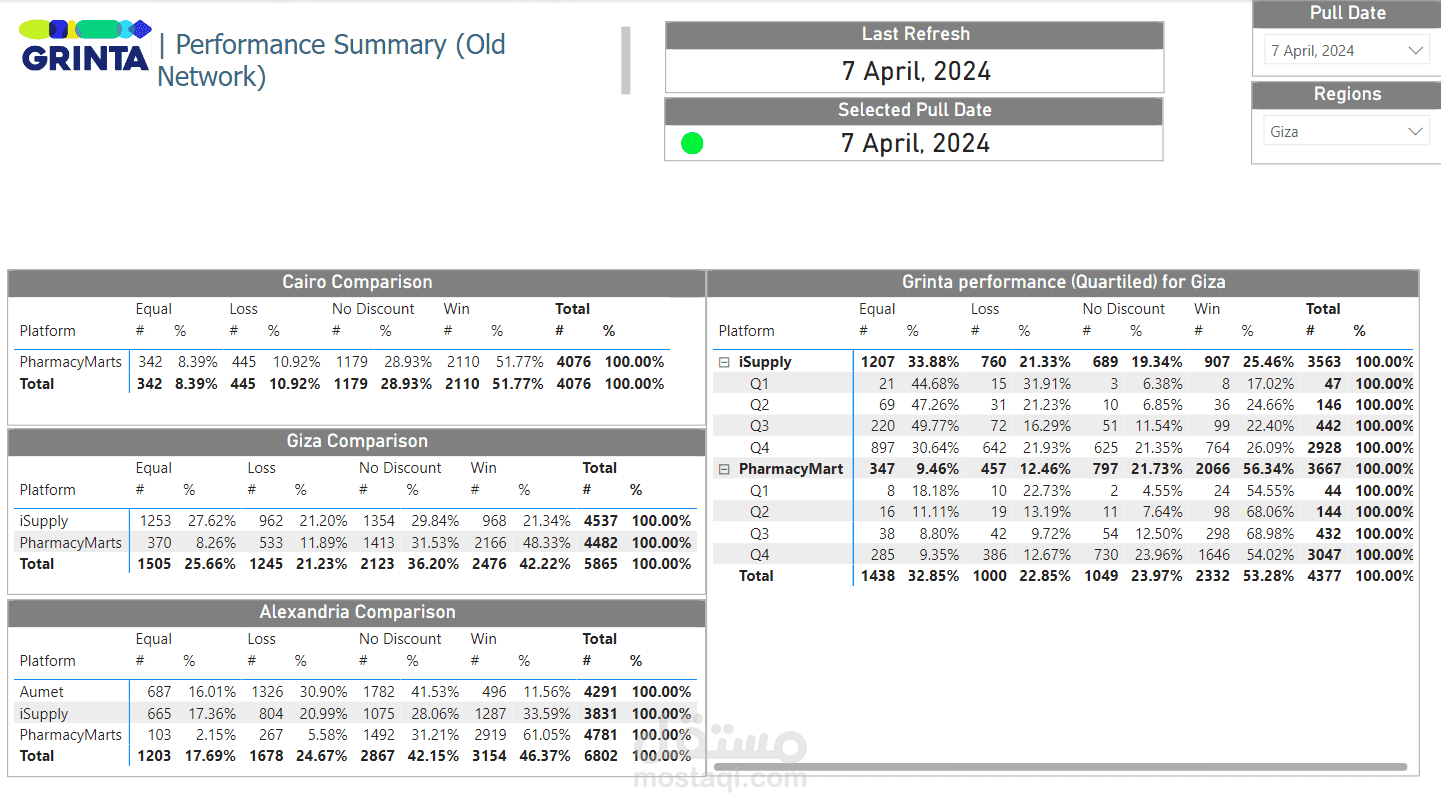Click the Total header in quartiled table
The width and height of the screenshot is (1441, 809).
click(x=1323, y=309)
